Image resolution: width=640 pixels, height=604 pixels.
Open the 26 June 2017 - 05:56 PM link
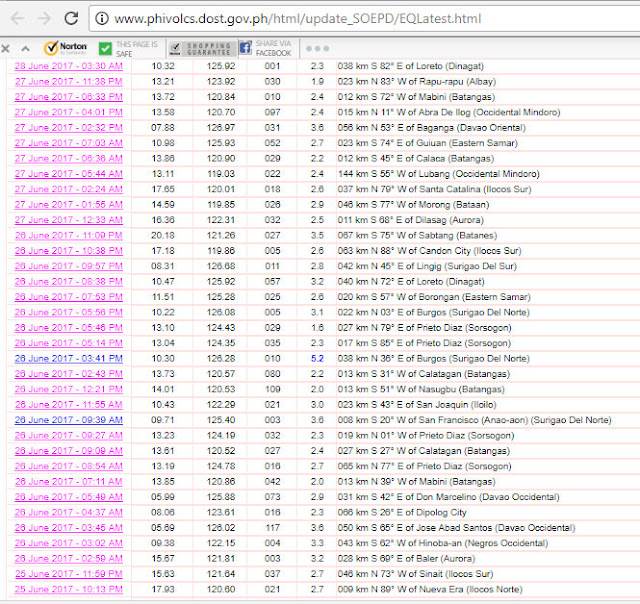click(69, 312)
